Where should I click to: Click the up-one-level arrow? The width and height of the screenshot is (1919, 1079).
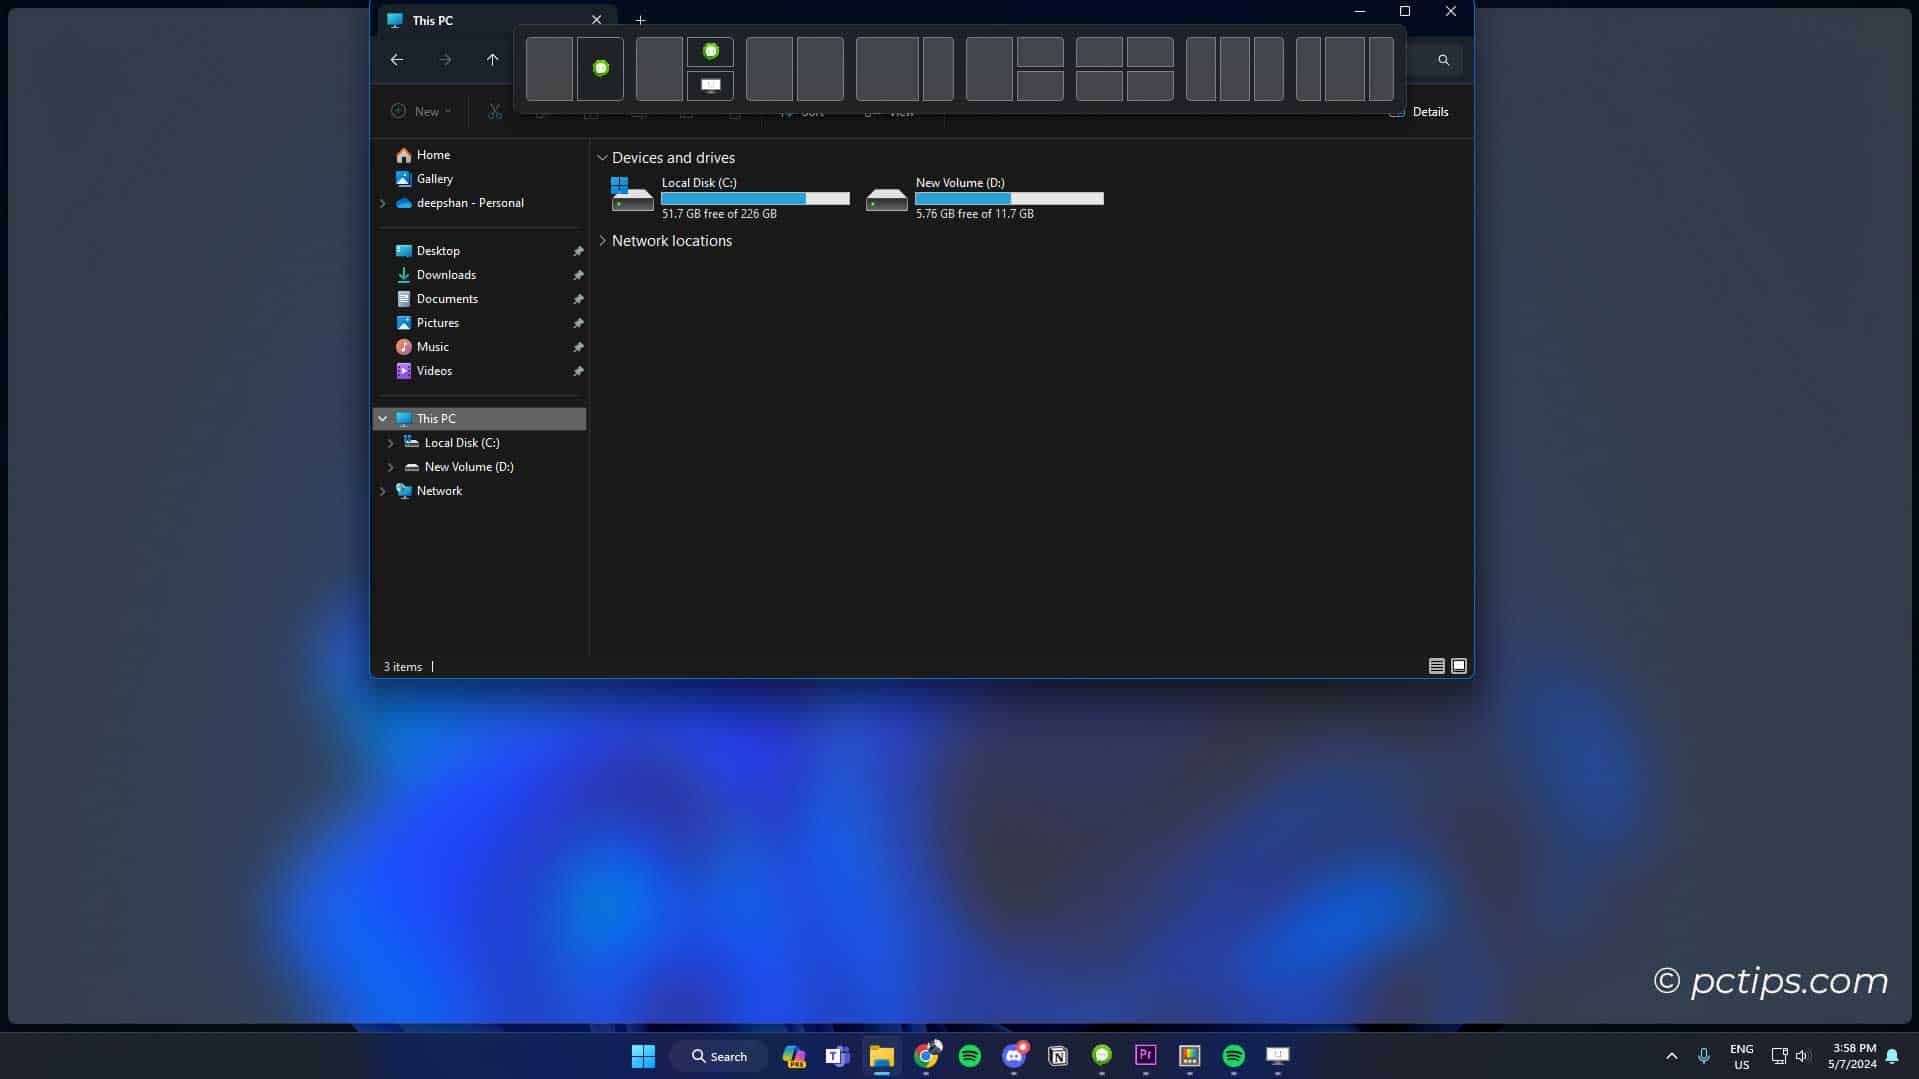(x=493, y=60)
